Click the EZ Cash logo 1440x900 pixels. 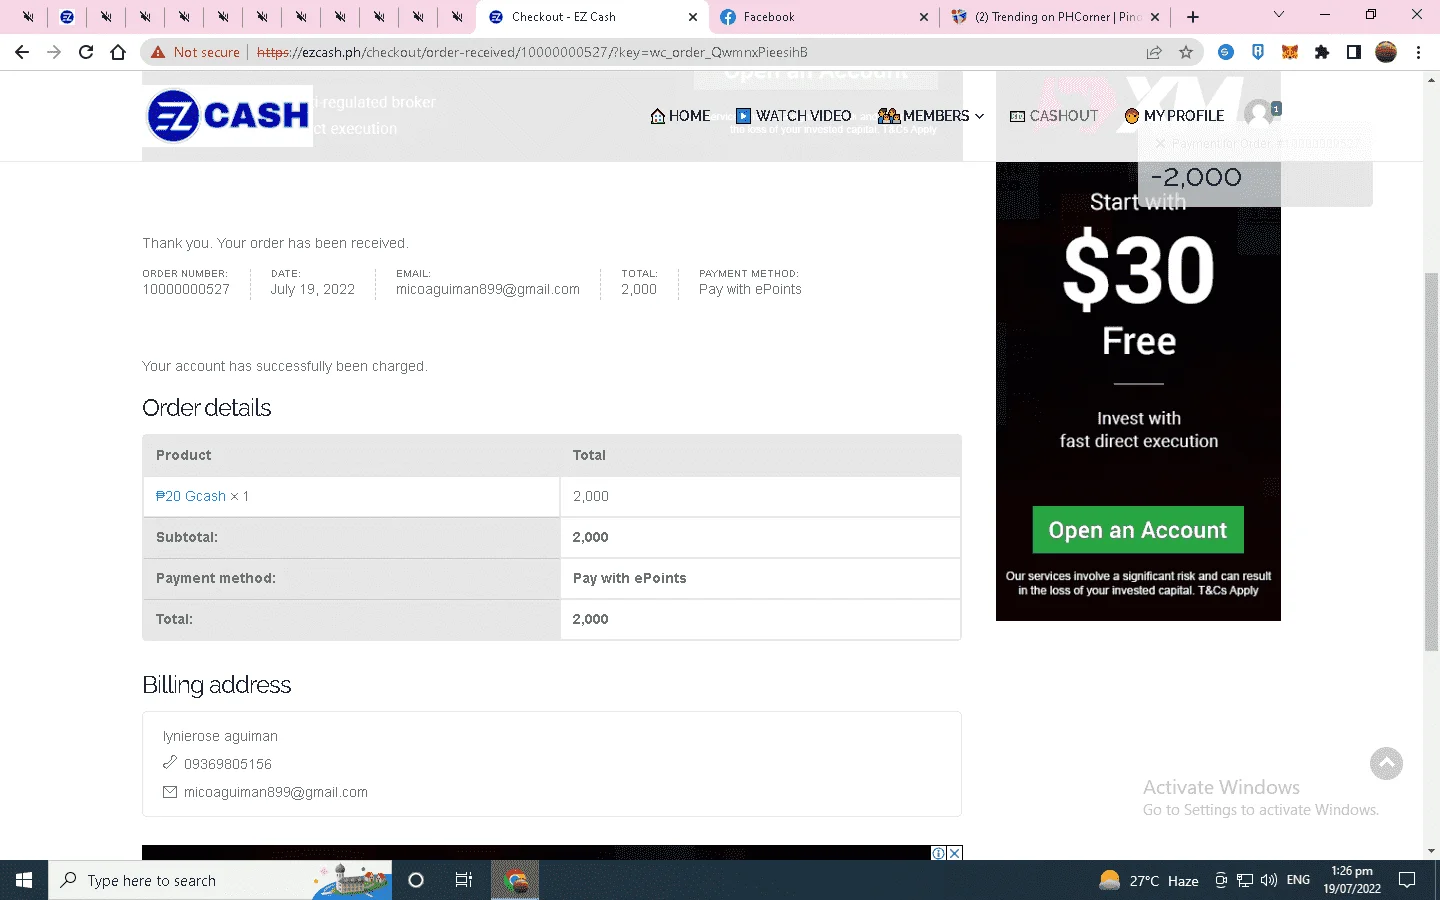pyautogui.click(x=228, y=116)
